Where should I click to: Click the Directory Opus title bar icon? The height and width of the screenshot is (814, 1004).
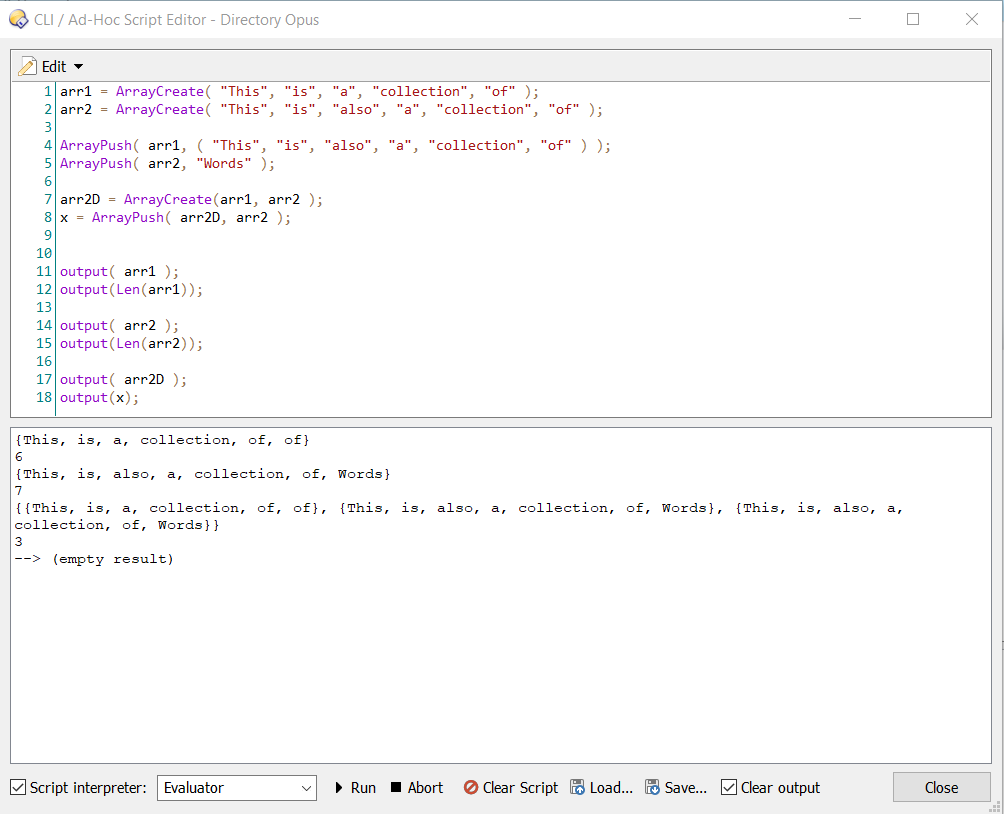19,19
